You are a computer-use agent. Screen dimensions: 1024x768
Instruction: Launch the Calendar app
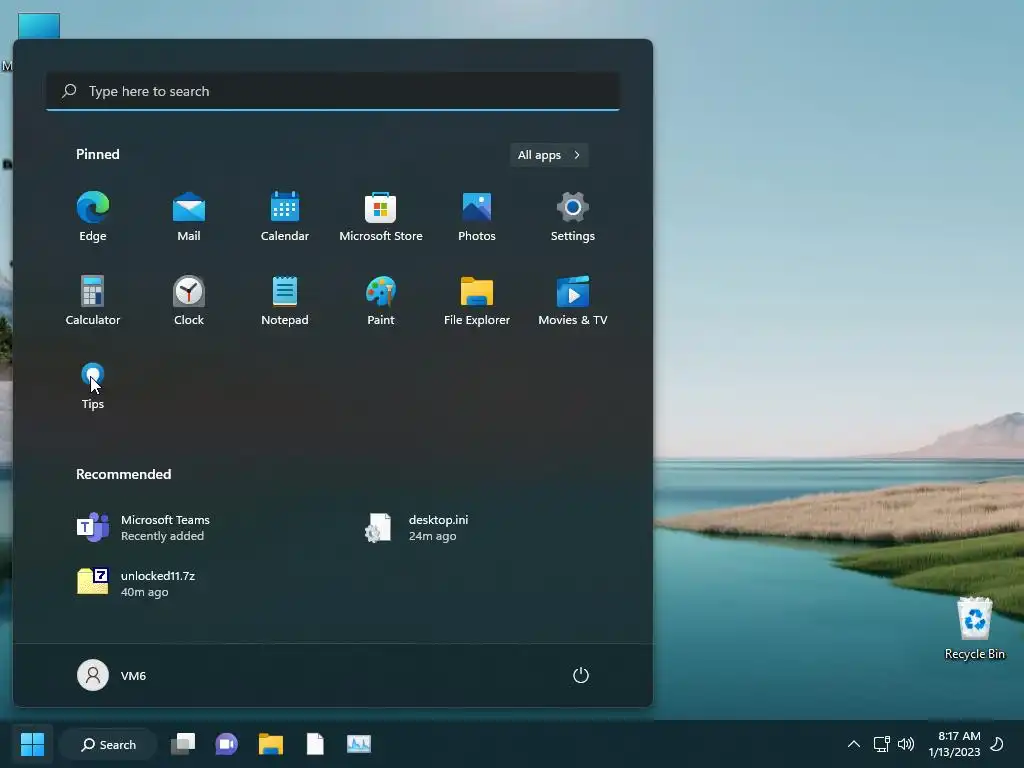tap(285, 217)
